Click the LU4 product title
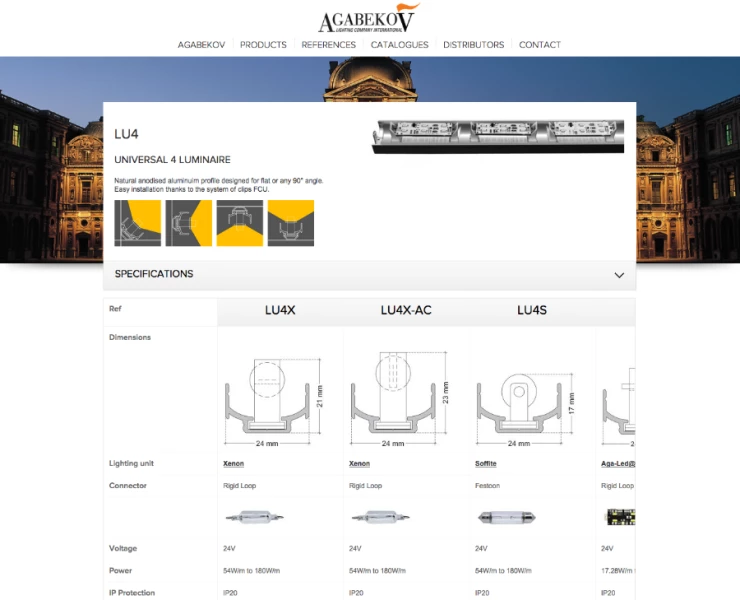 126,134
